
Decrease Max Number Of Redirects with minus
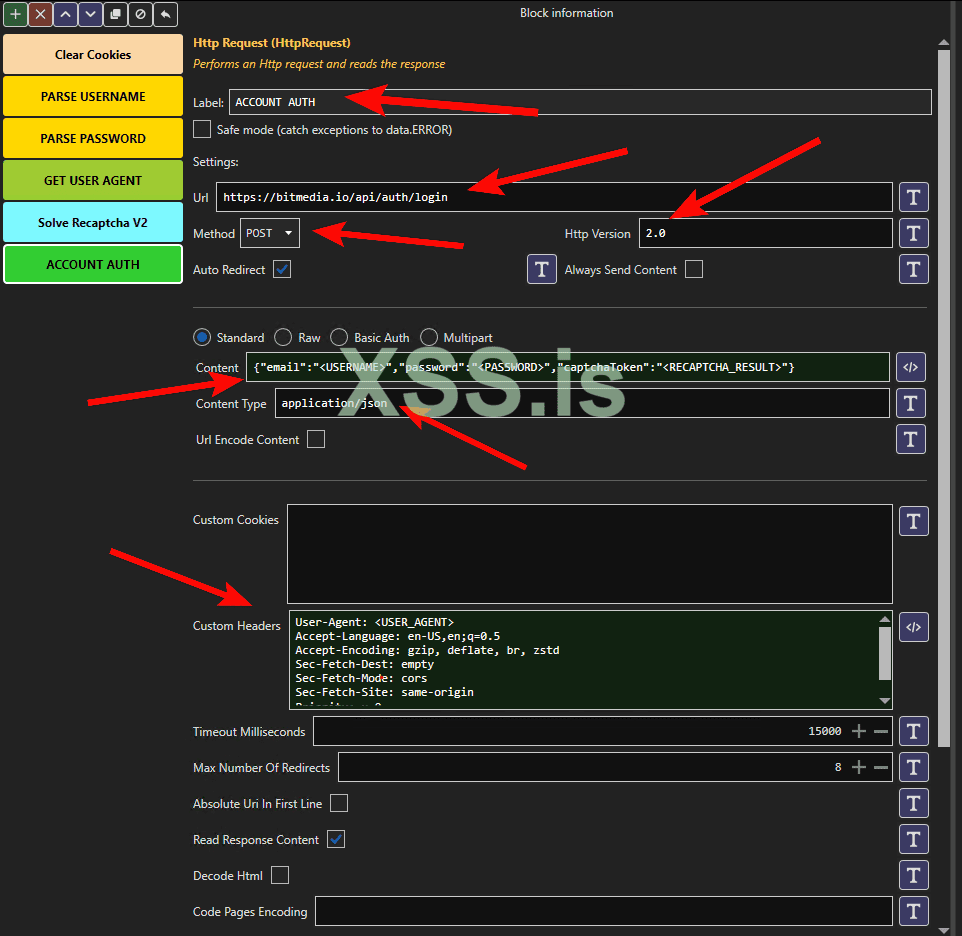pos(881,767)
